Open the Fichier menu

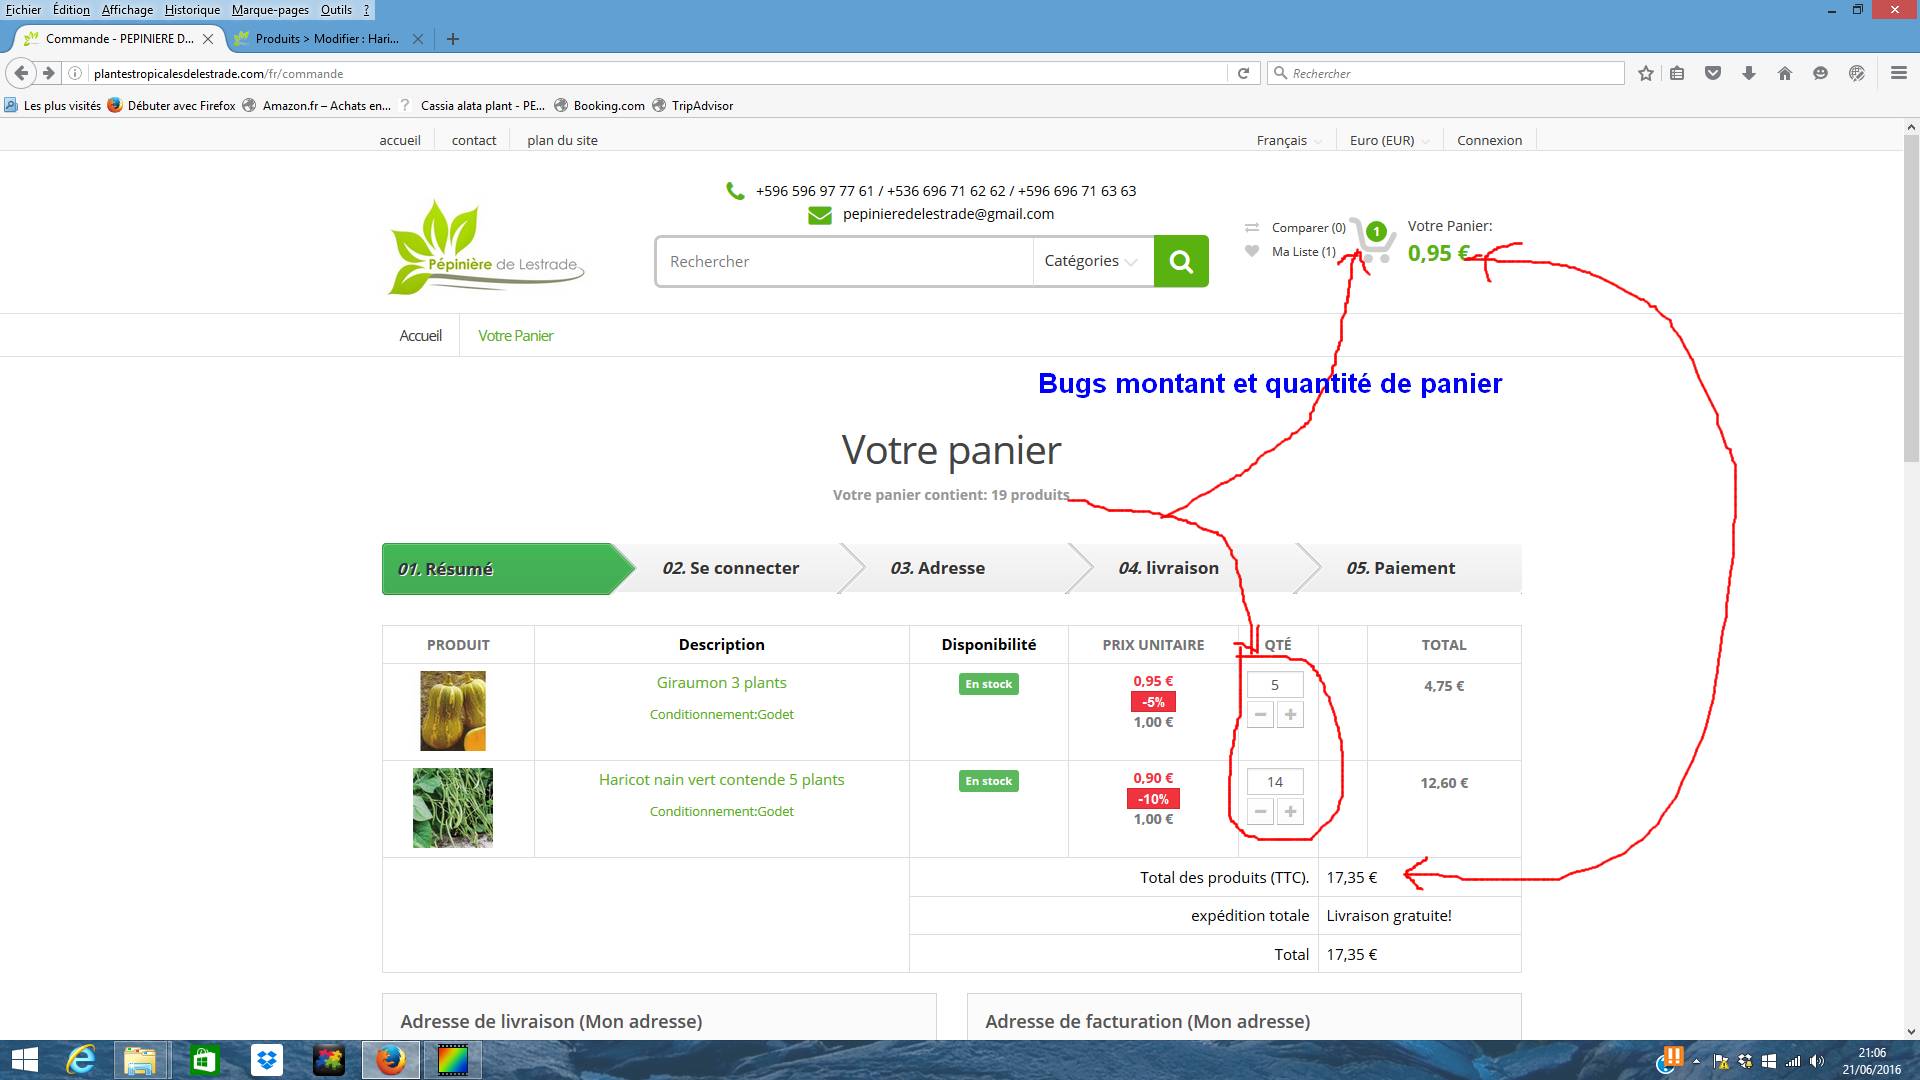[24, 10]
